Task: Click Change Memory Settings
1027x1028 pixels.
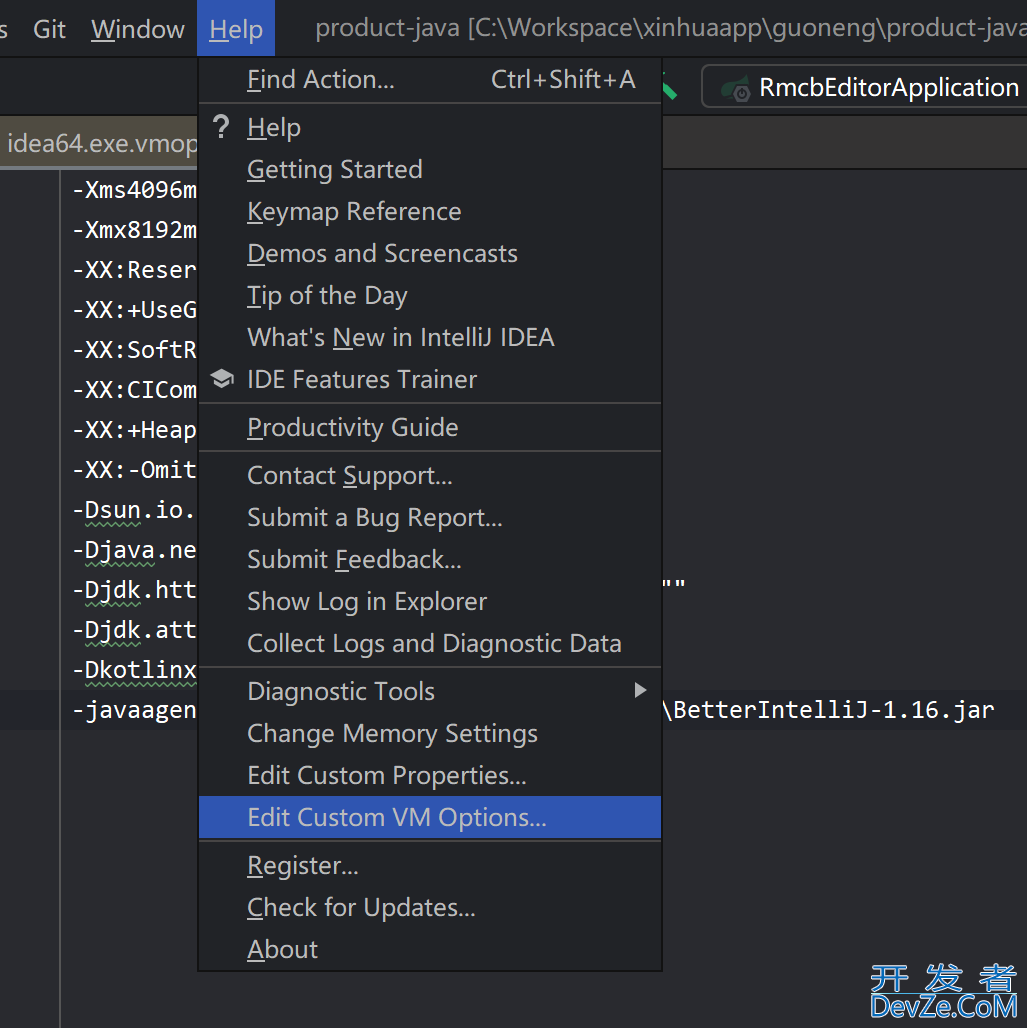Action: pyautogui.click(x=392, y=733)
